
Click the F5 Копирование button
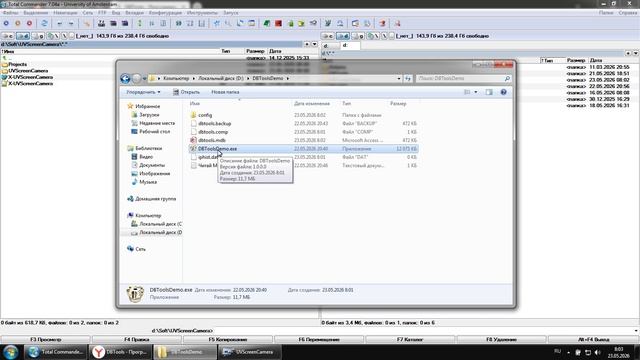click(228, 340)
